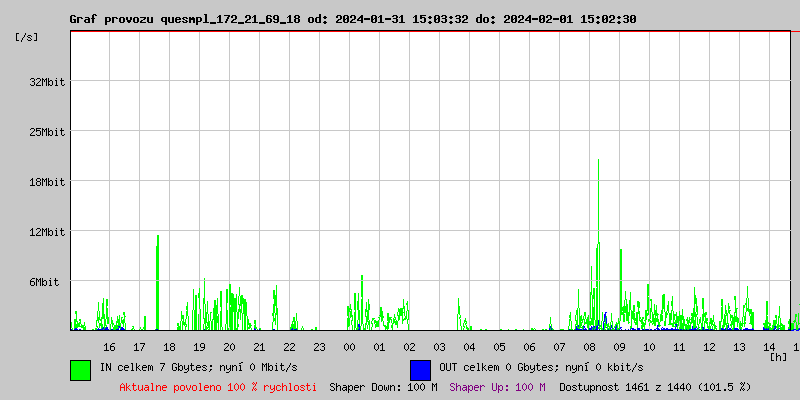Click the 'Shaper Down: 100 M' label
The height and width of the screenshot is (400, 800).
tap(383, 387)
